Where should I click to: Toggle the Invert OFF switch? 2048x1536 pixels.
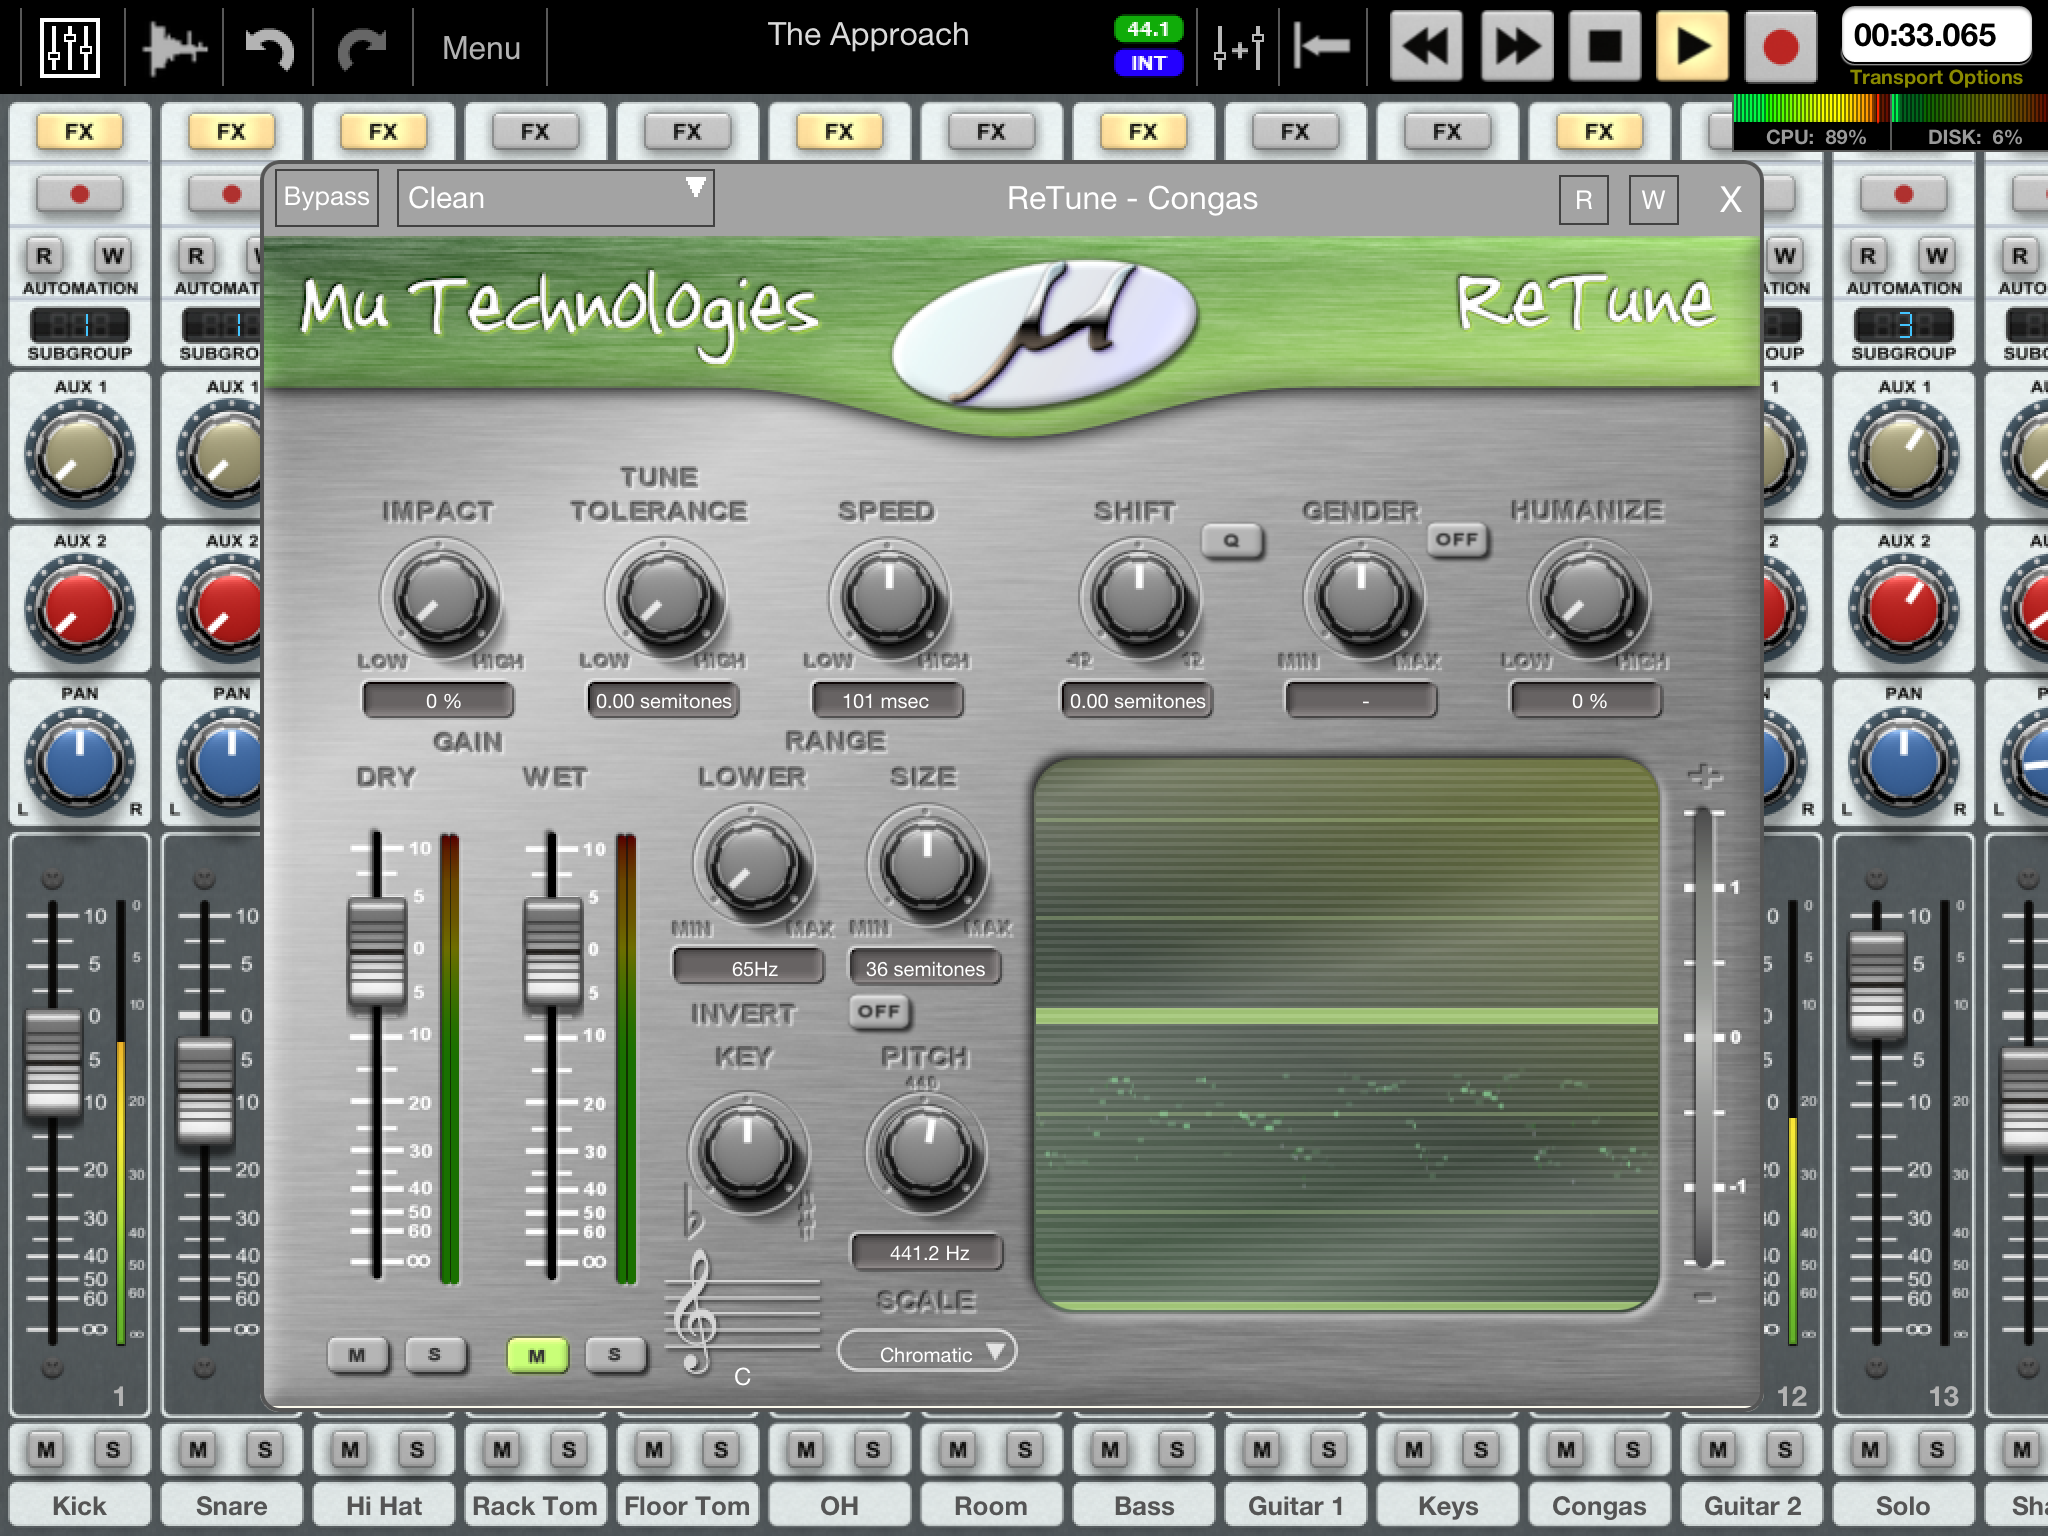(x=879, y=1012)
